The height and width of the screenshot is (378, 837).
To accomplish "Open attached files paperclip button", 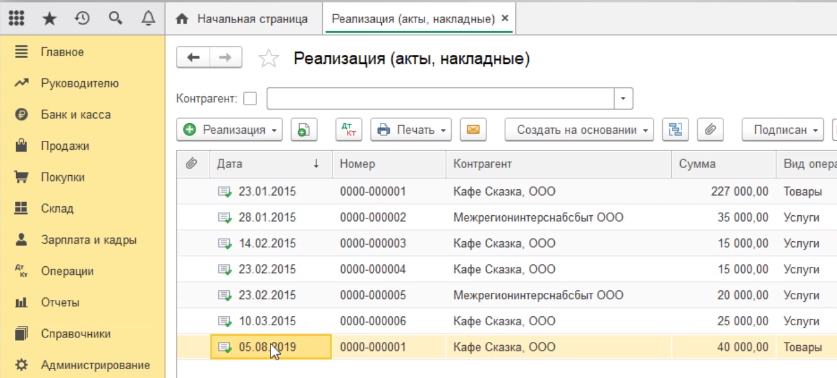I will point(710,130).
